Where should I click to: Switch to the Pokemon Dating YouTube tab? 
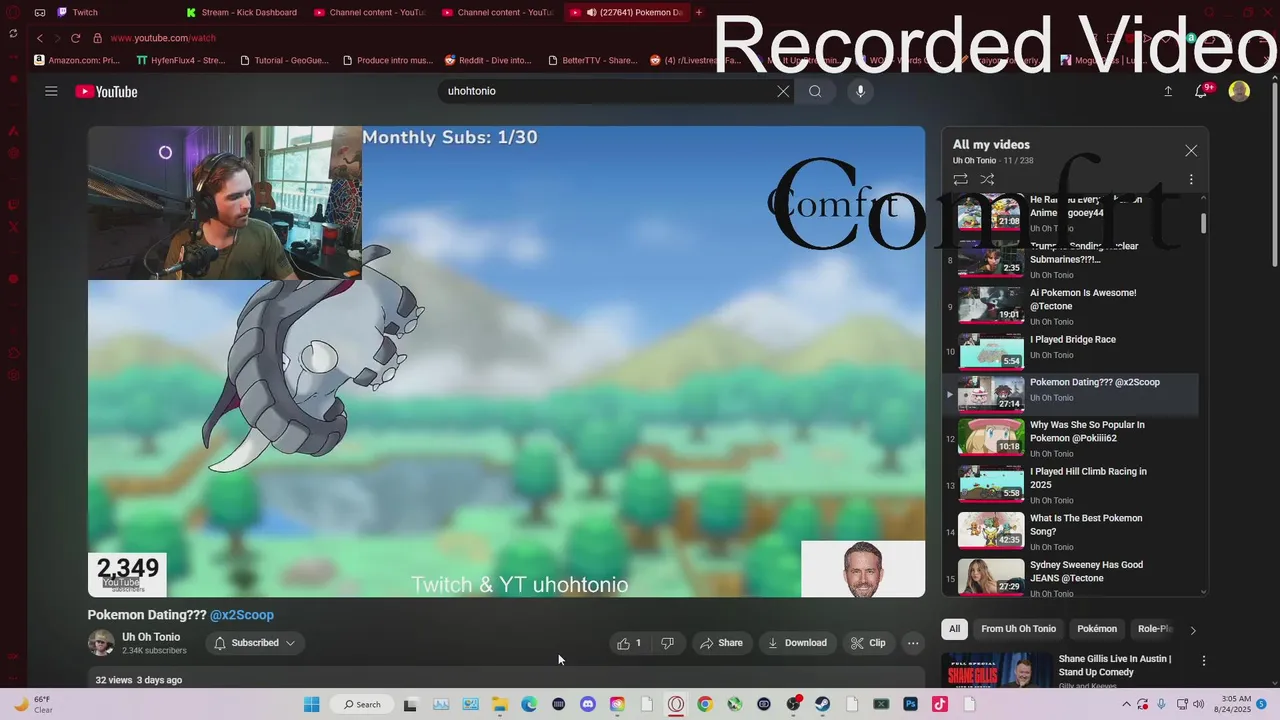(627, 12)
